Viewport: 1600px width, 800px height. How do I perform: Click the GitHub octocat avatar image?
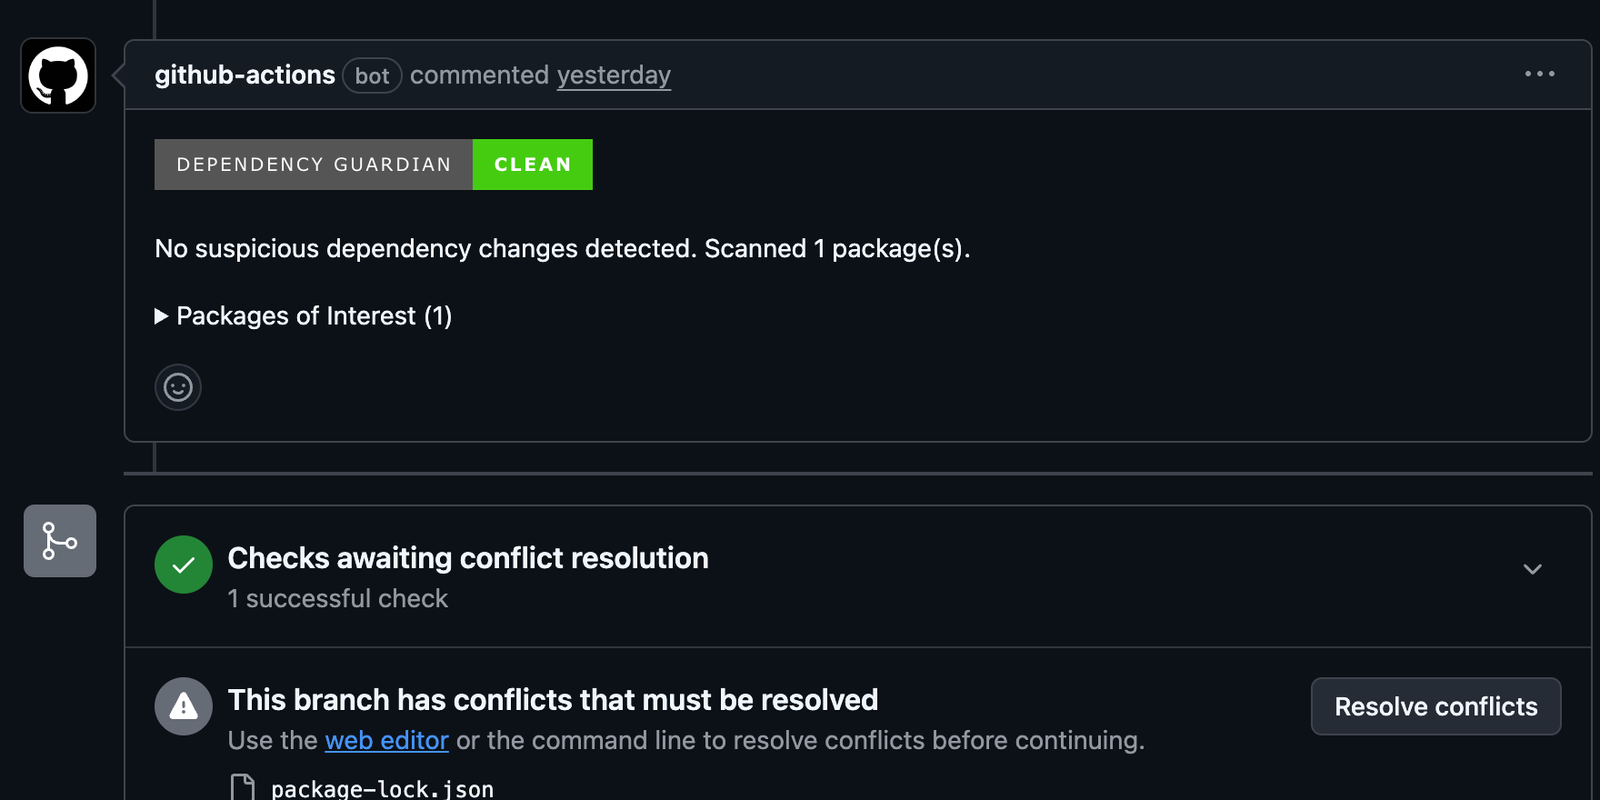pos(57,75)
